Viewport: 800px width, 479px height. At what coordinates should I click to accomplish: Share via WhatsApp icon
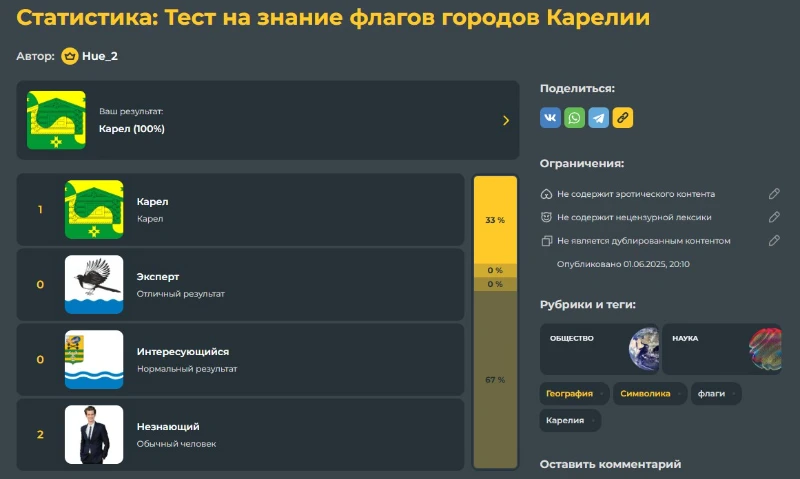pyautogui.click(x=574, y=118)
